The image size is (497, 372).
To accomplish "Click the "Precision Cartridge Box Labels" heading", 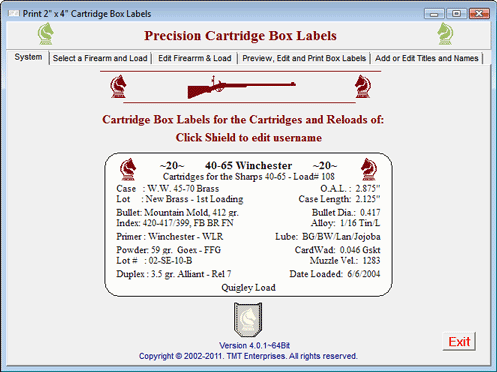I will (x=240, y=36).
